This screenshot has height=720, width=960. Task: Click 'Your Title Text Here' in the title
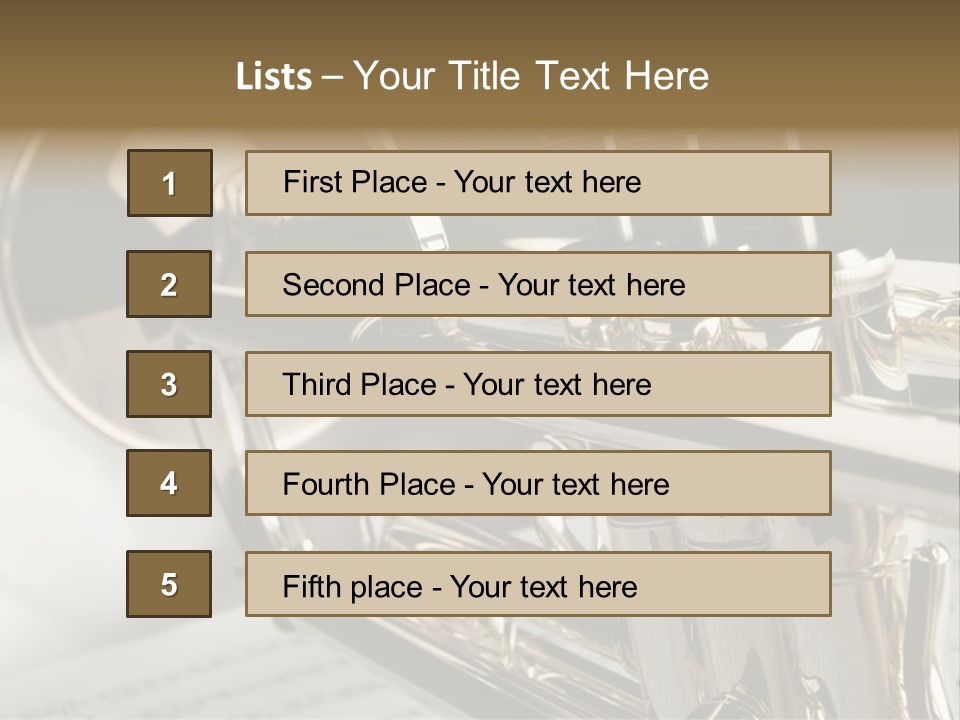[531, 76]
